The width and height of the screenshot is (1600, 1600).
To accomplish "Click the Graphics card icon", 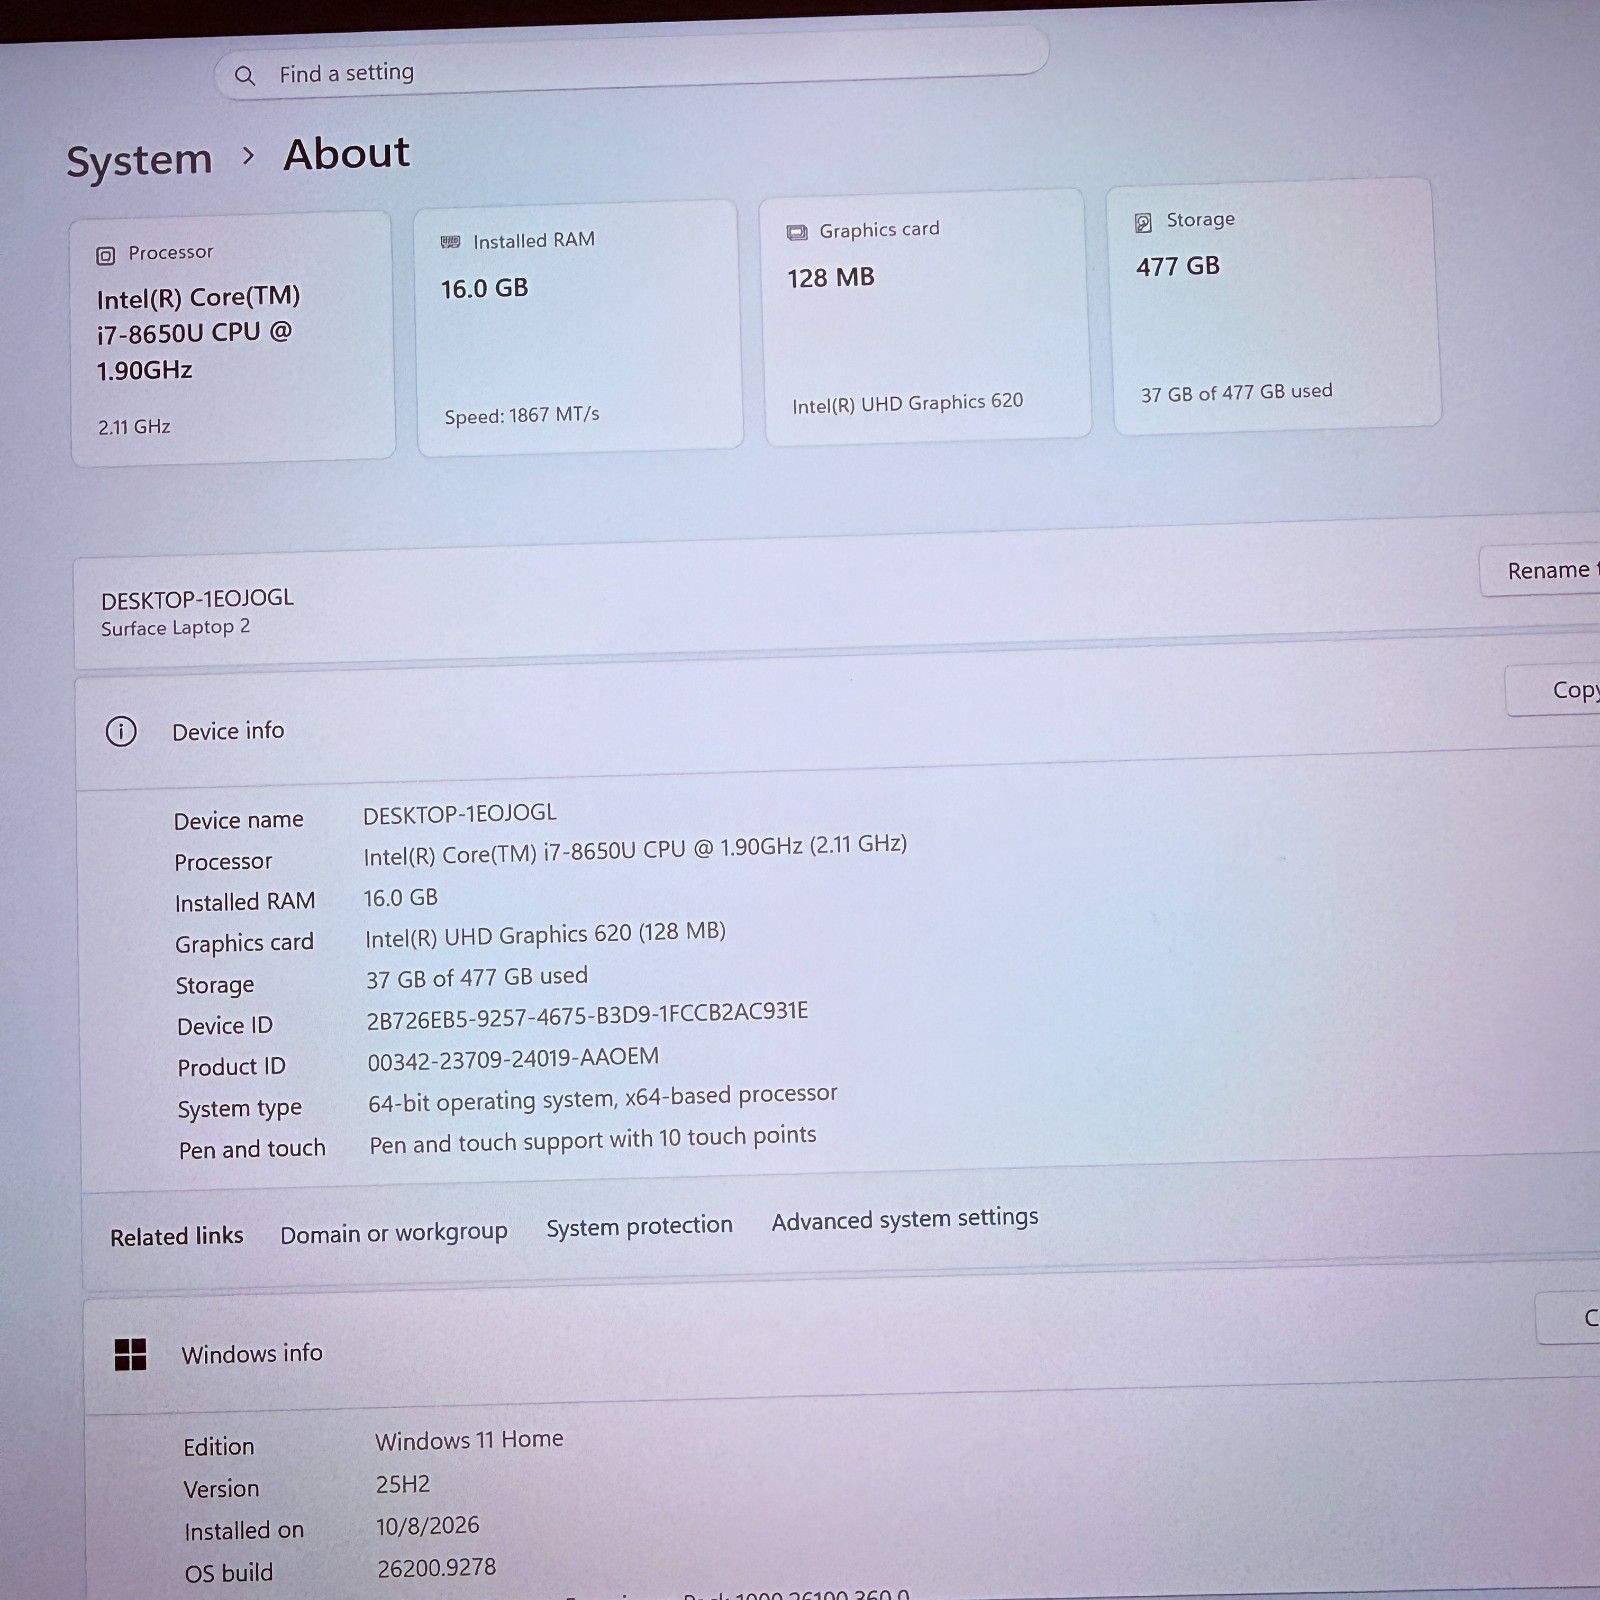I will point(797,233).
